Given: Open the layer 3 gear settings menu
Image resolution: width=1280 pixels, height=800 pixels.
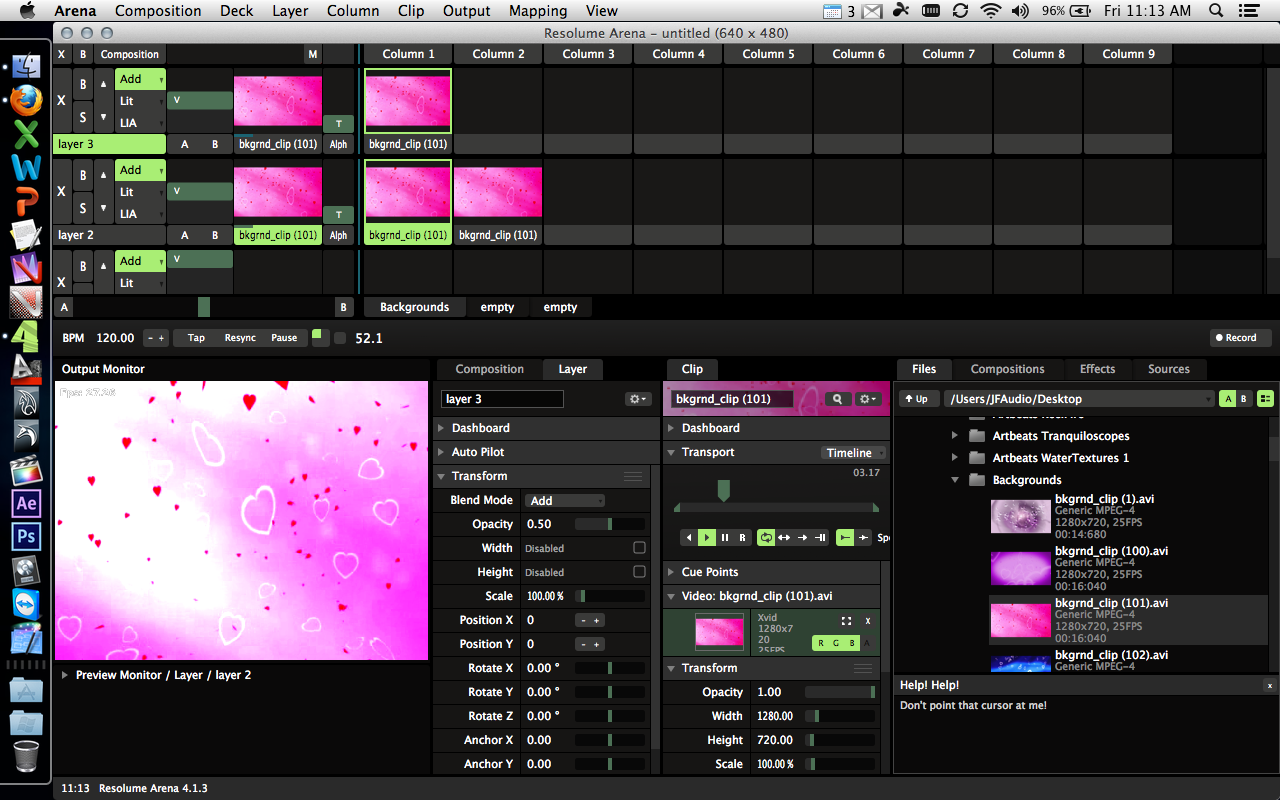Looking at the screenshot, I should 637,399.
